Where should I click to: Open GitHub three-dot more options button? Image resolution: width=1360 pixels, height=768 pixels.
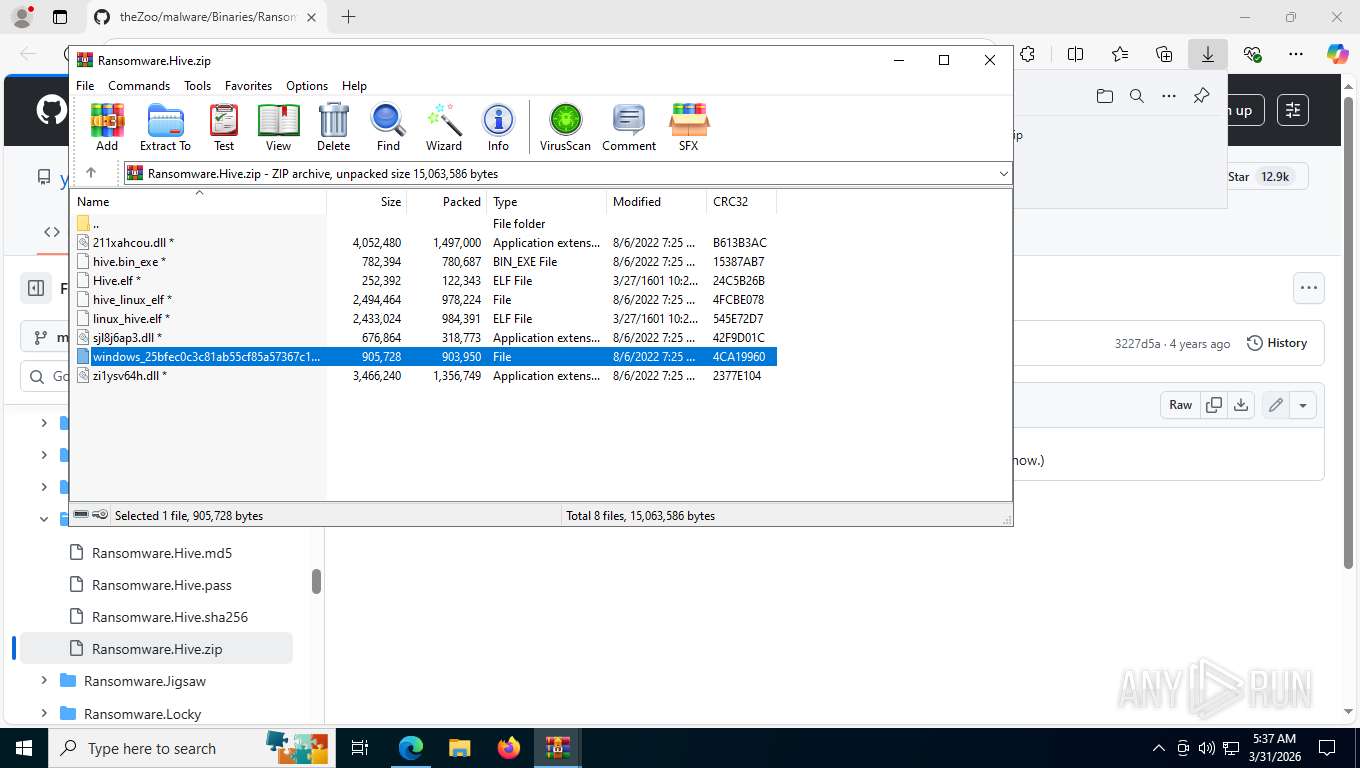(x=1308, y=288)
